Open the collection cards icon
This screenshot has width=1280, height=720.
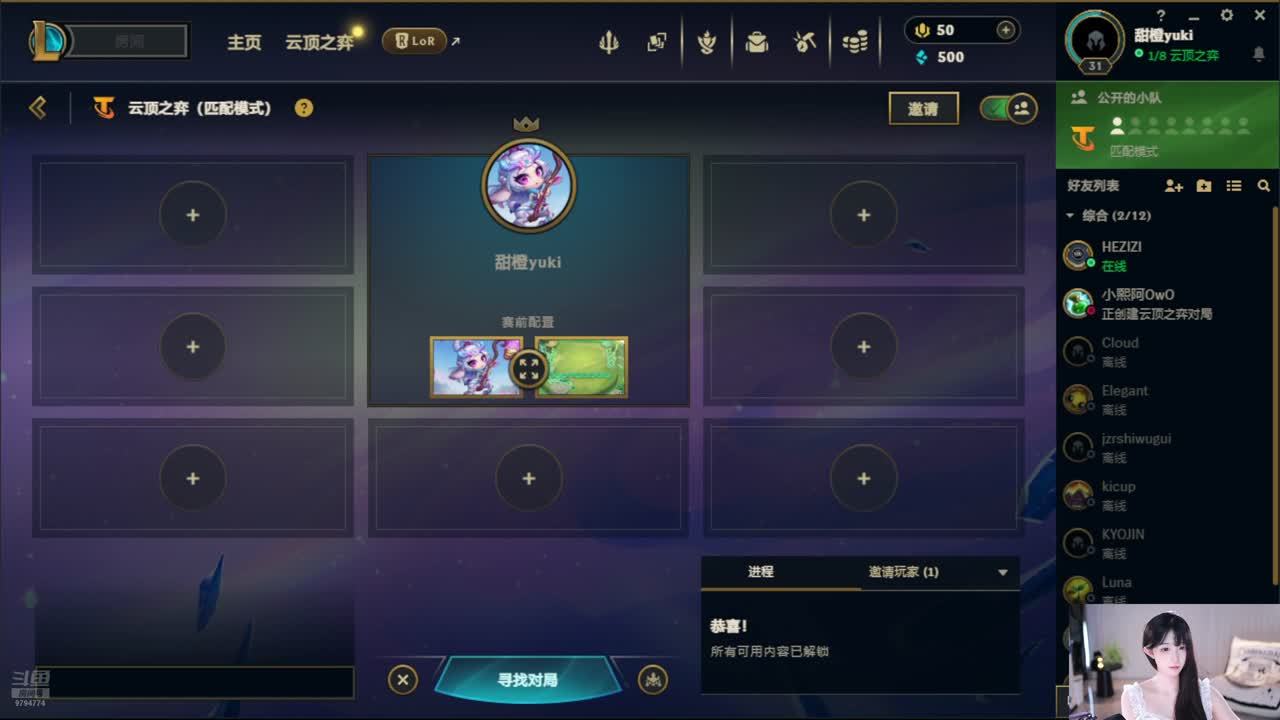(657, 42)
